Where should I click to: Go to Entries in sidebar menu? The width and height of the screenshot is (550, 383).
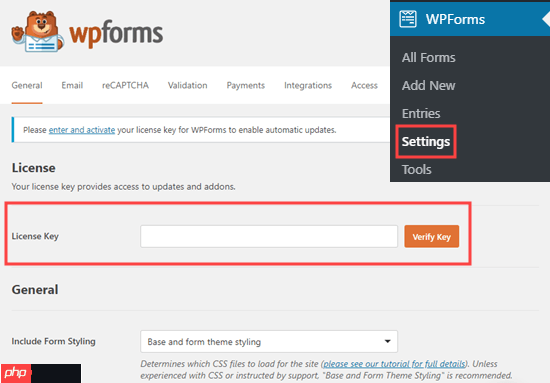421,114
